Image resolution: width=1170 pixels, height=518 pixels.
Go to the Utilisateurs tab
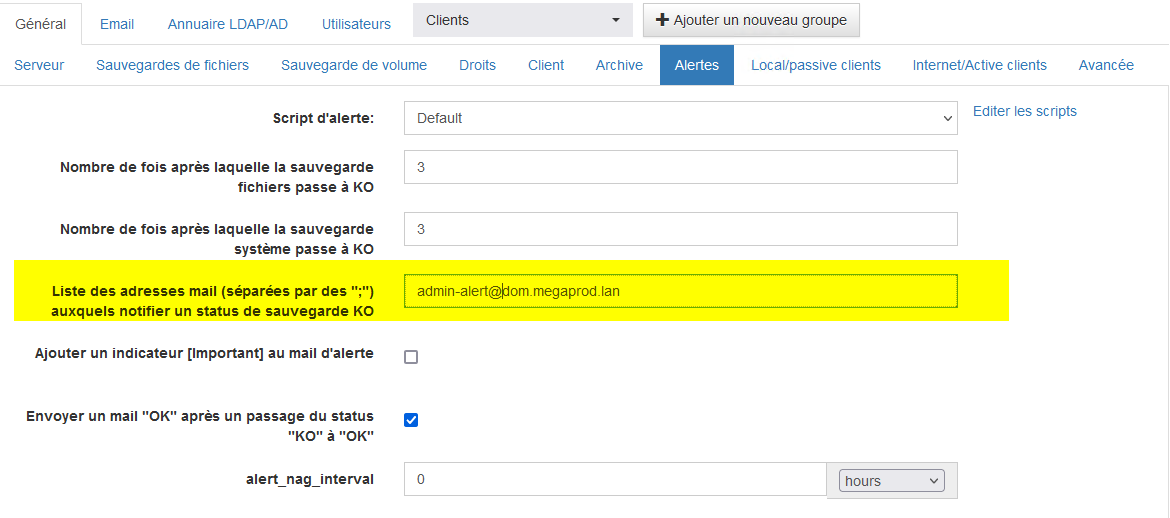[356, 24]
